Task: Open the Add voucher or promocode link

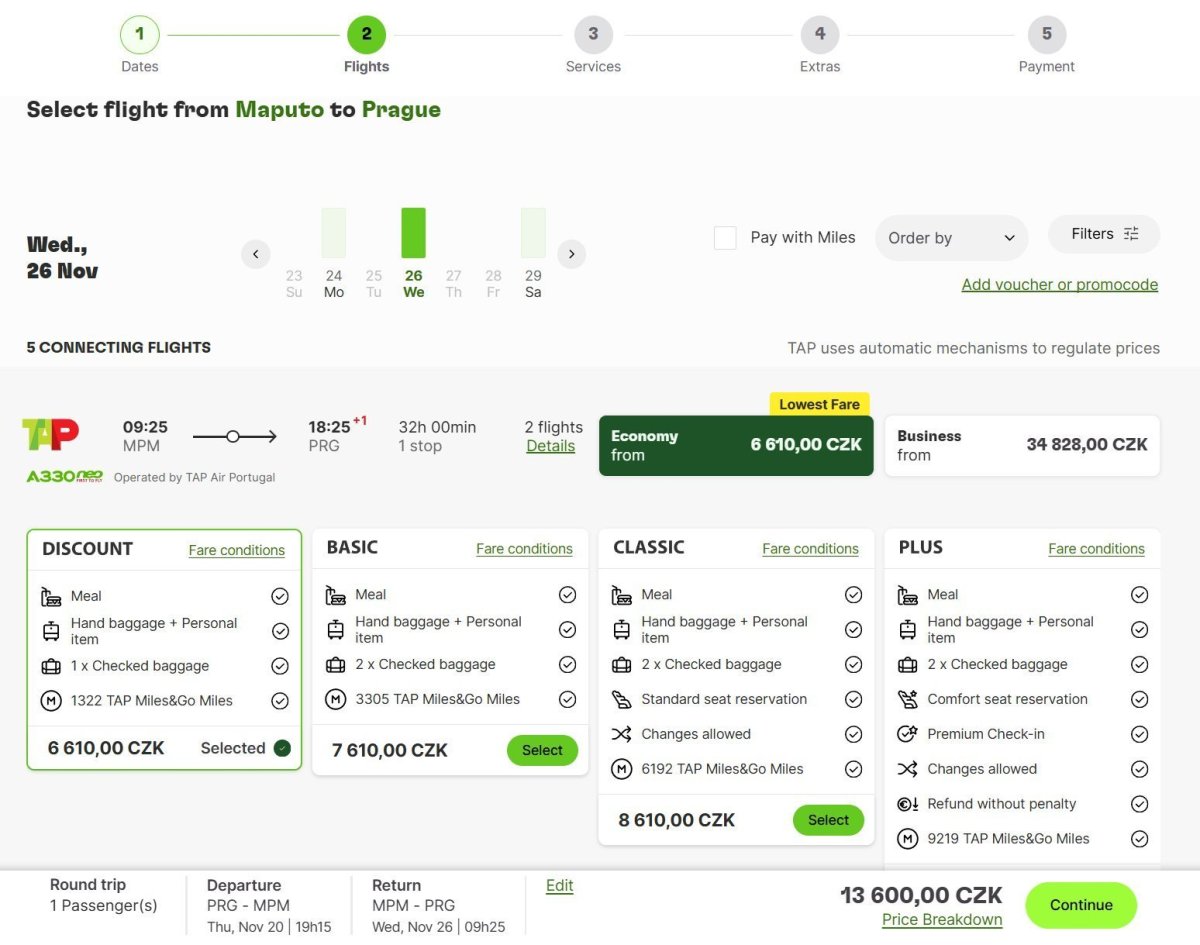Action: [1059, 285]
